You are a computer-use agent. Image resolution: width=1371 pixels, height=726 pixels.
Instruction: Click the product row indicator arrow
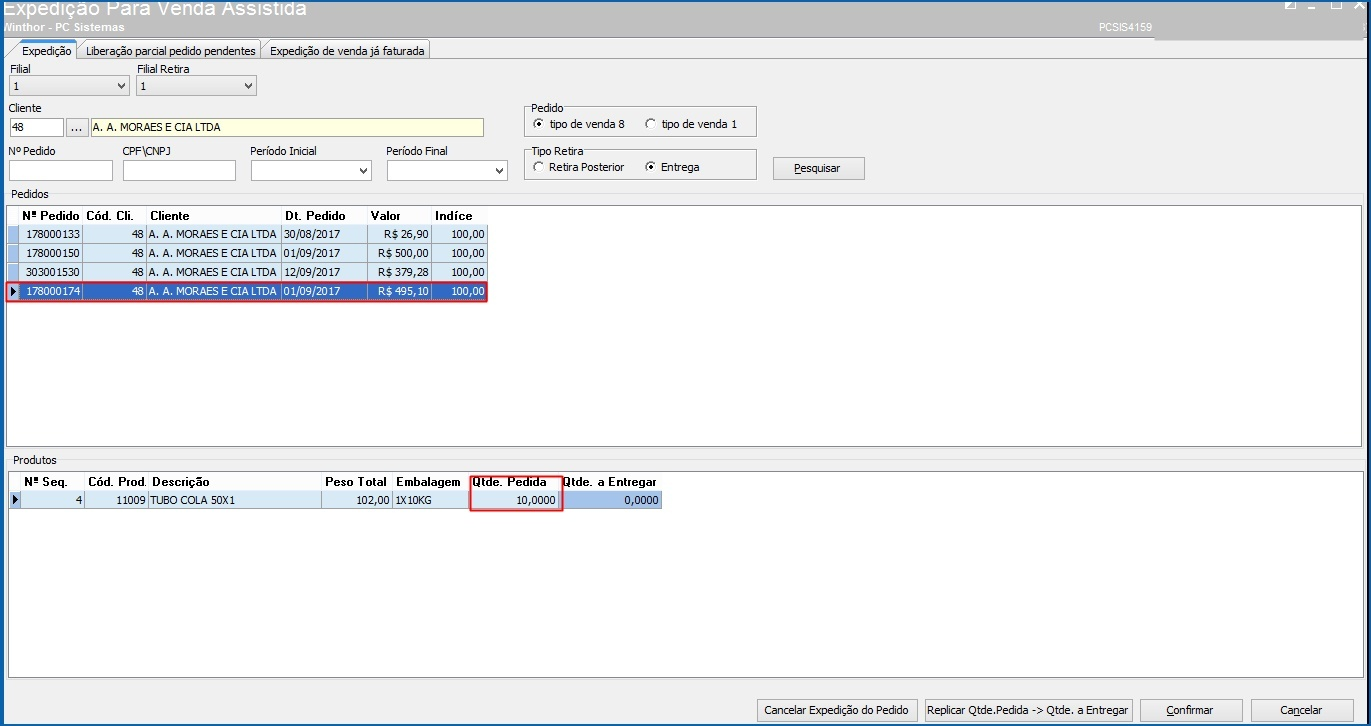click(15, 500)
